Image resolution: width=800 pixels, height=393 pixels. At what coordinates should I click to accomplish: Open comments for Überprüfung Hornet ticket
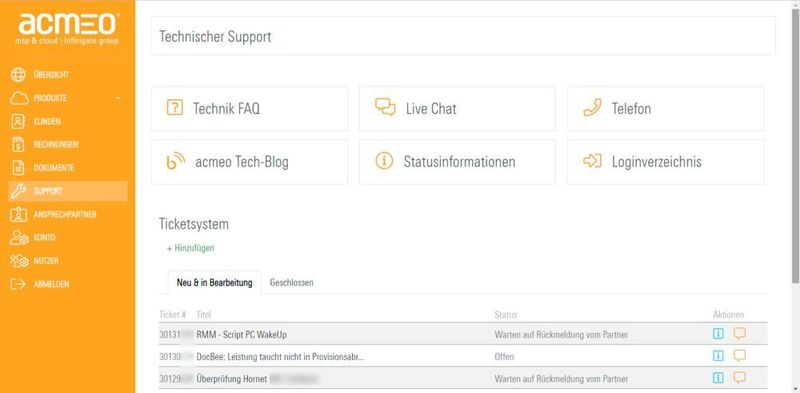pyautogui.click(x=740, y=378)
